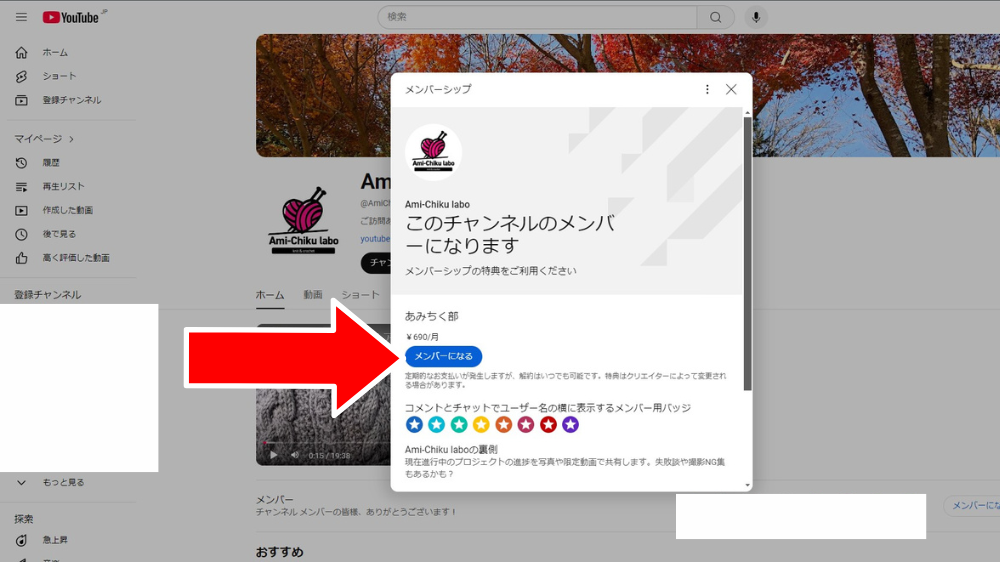Mute the featured video volume

[x=295, y=455]
